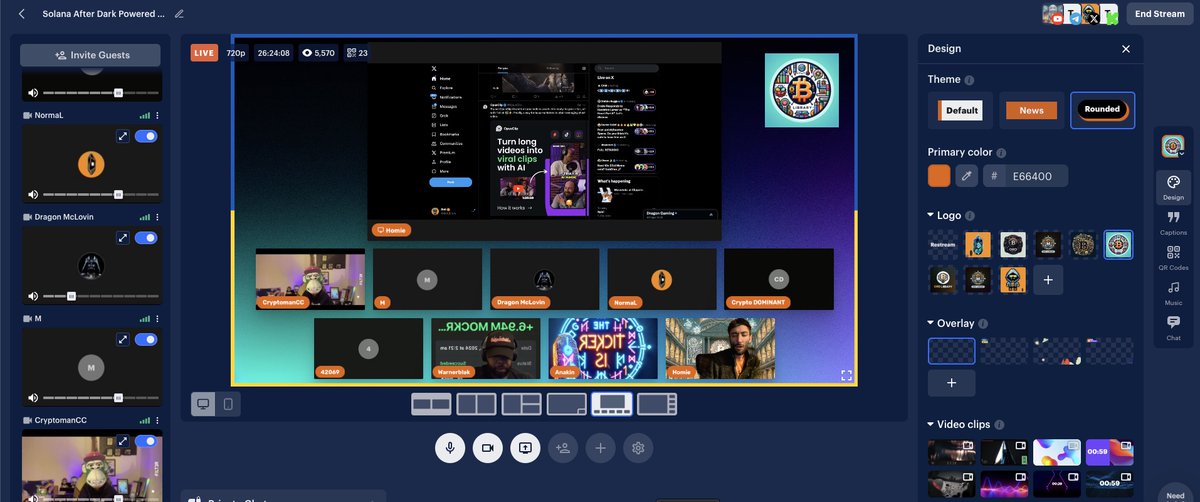This screenshot has width=1200, height=502.
Task: Open more options for guest M
Action: point(157,318)
